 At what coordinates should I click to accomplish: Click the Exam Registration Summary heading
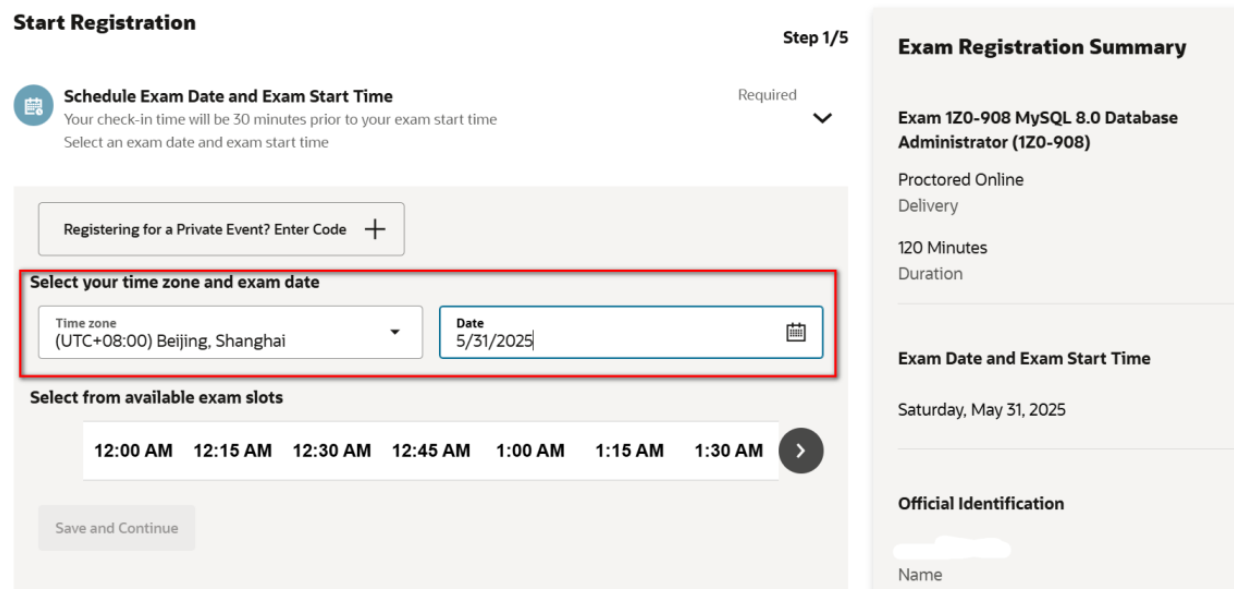(1042, 47)
